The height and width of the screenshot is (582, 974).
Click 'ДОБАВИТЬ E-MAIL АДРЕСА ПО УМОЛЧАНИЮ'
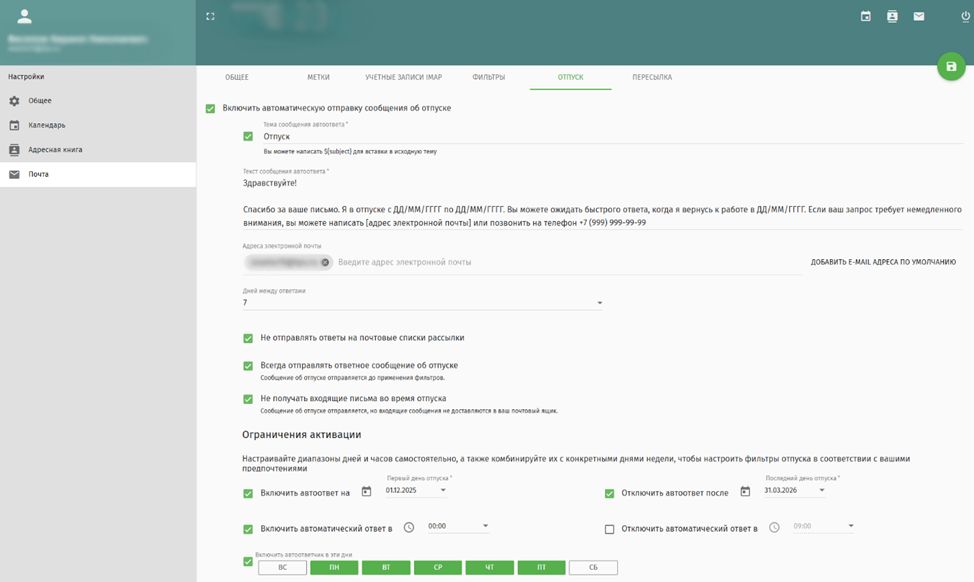[883, 262]
